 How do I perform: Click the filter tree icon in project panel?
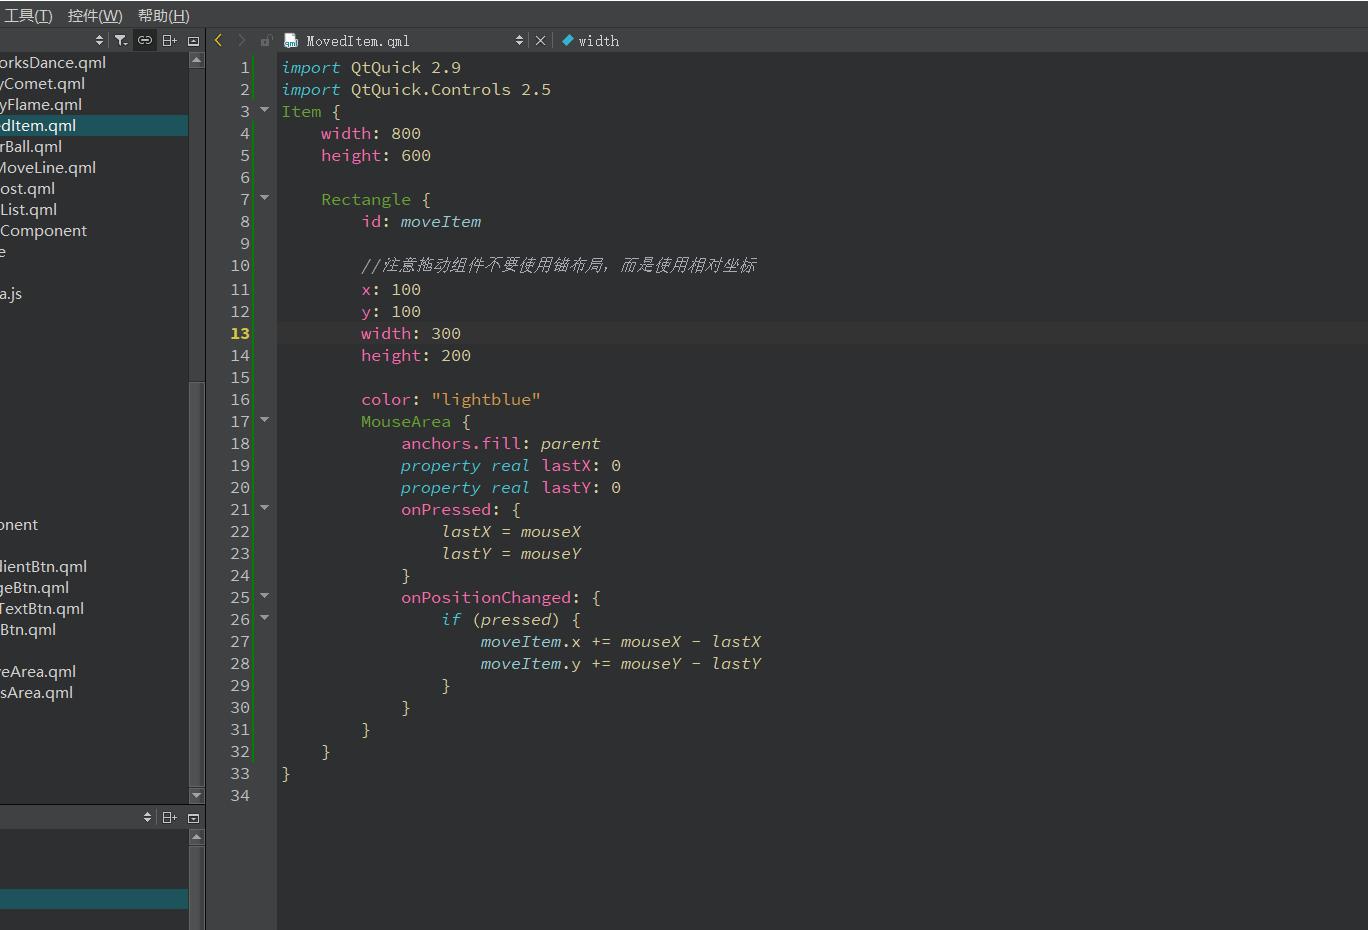[x=121, y=40]
